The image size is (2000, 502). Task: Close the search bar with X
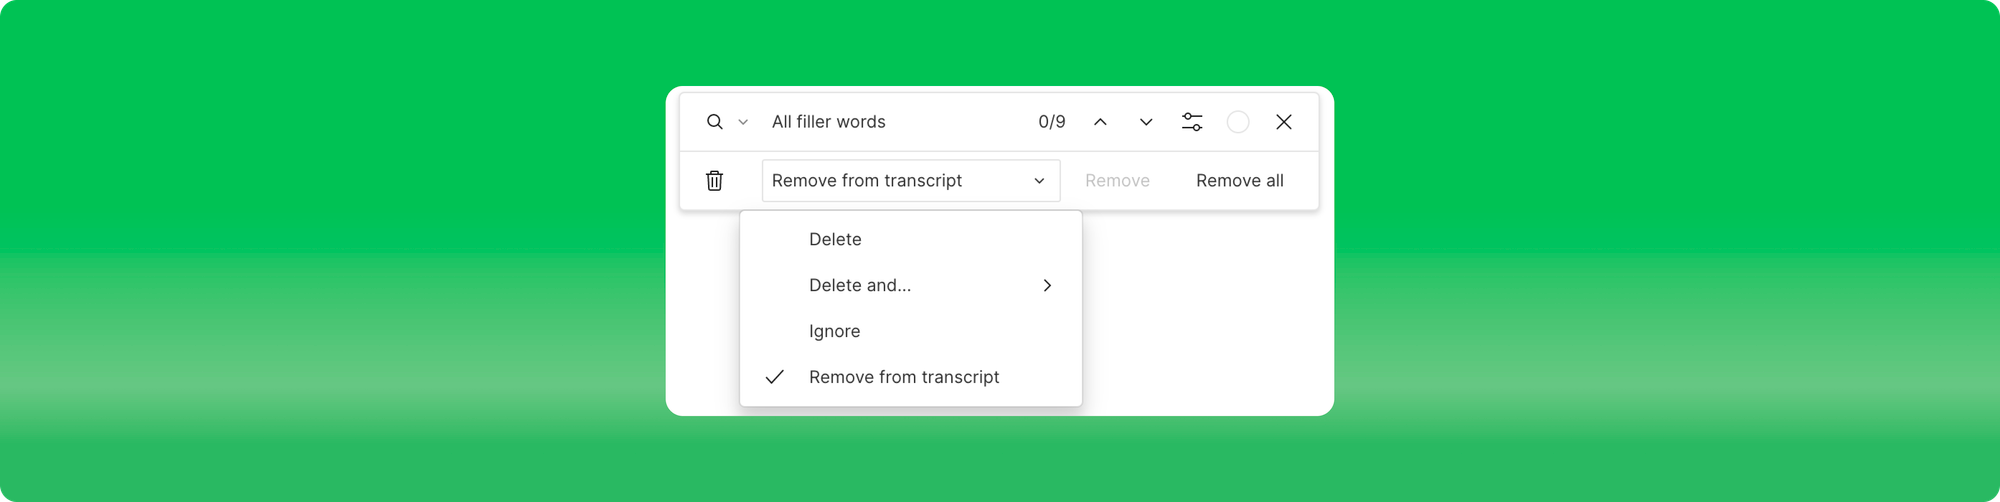1284,122
